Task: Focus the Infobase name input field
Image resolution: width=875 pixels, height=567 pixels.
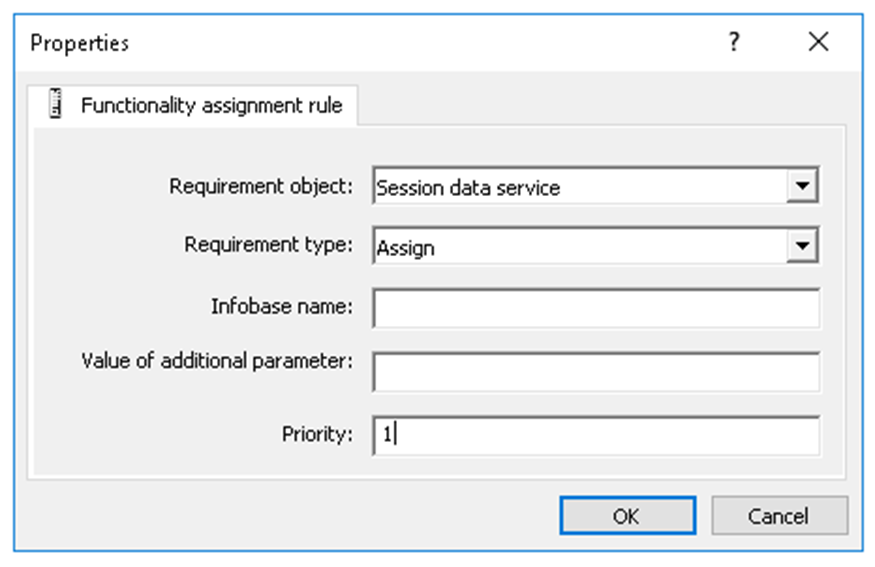Action: point(595,309)
